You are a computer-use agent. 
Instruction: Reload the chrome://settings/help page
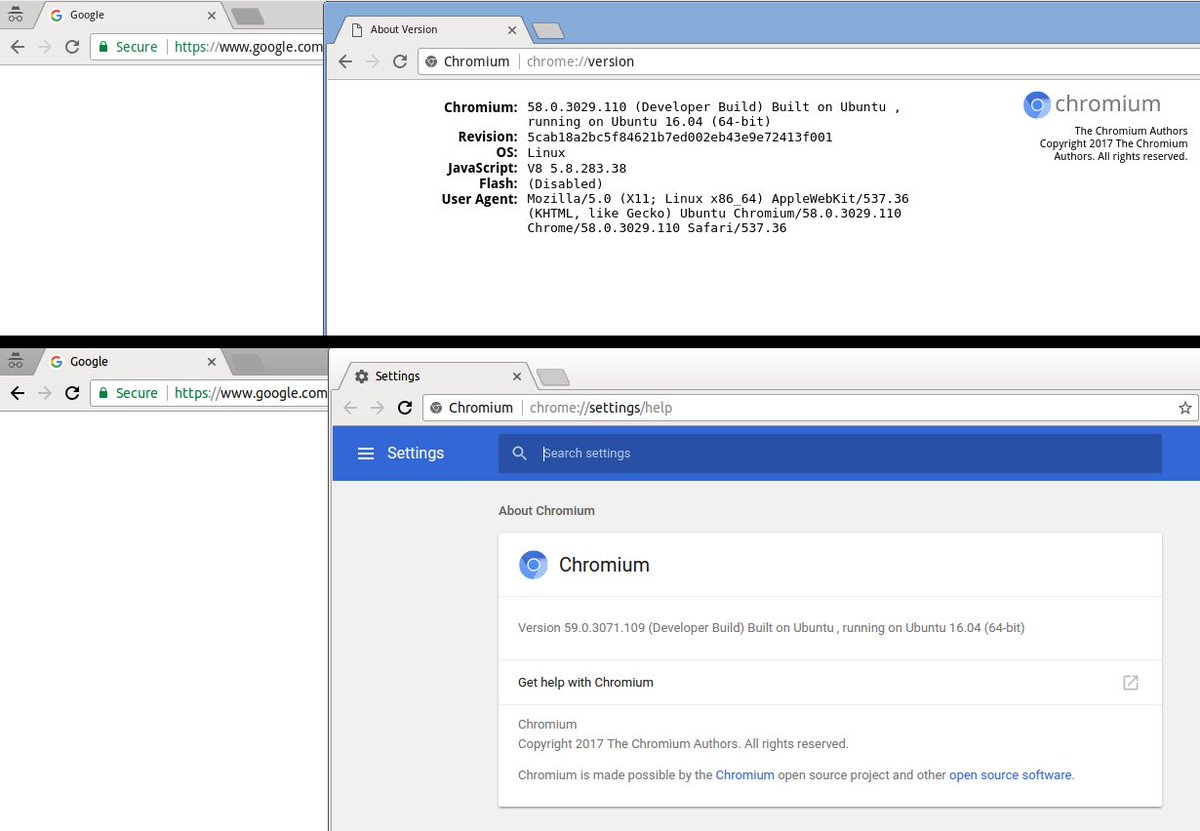pyautogui.click(x=405, y=407)
